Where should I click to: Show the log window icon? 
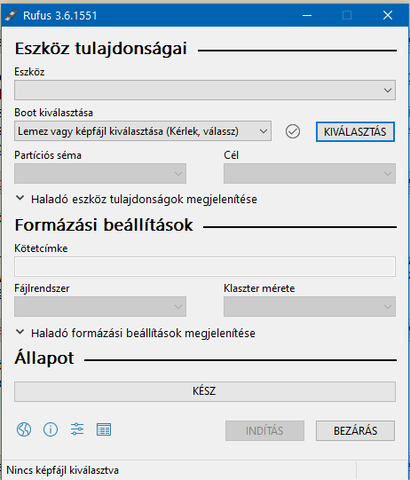click(x=104, y=429)
